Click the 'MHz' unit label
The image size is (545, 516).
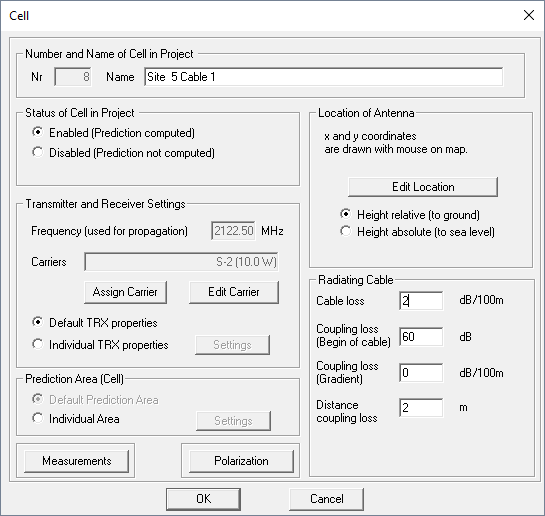[x=272, y=231]
